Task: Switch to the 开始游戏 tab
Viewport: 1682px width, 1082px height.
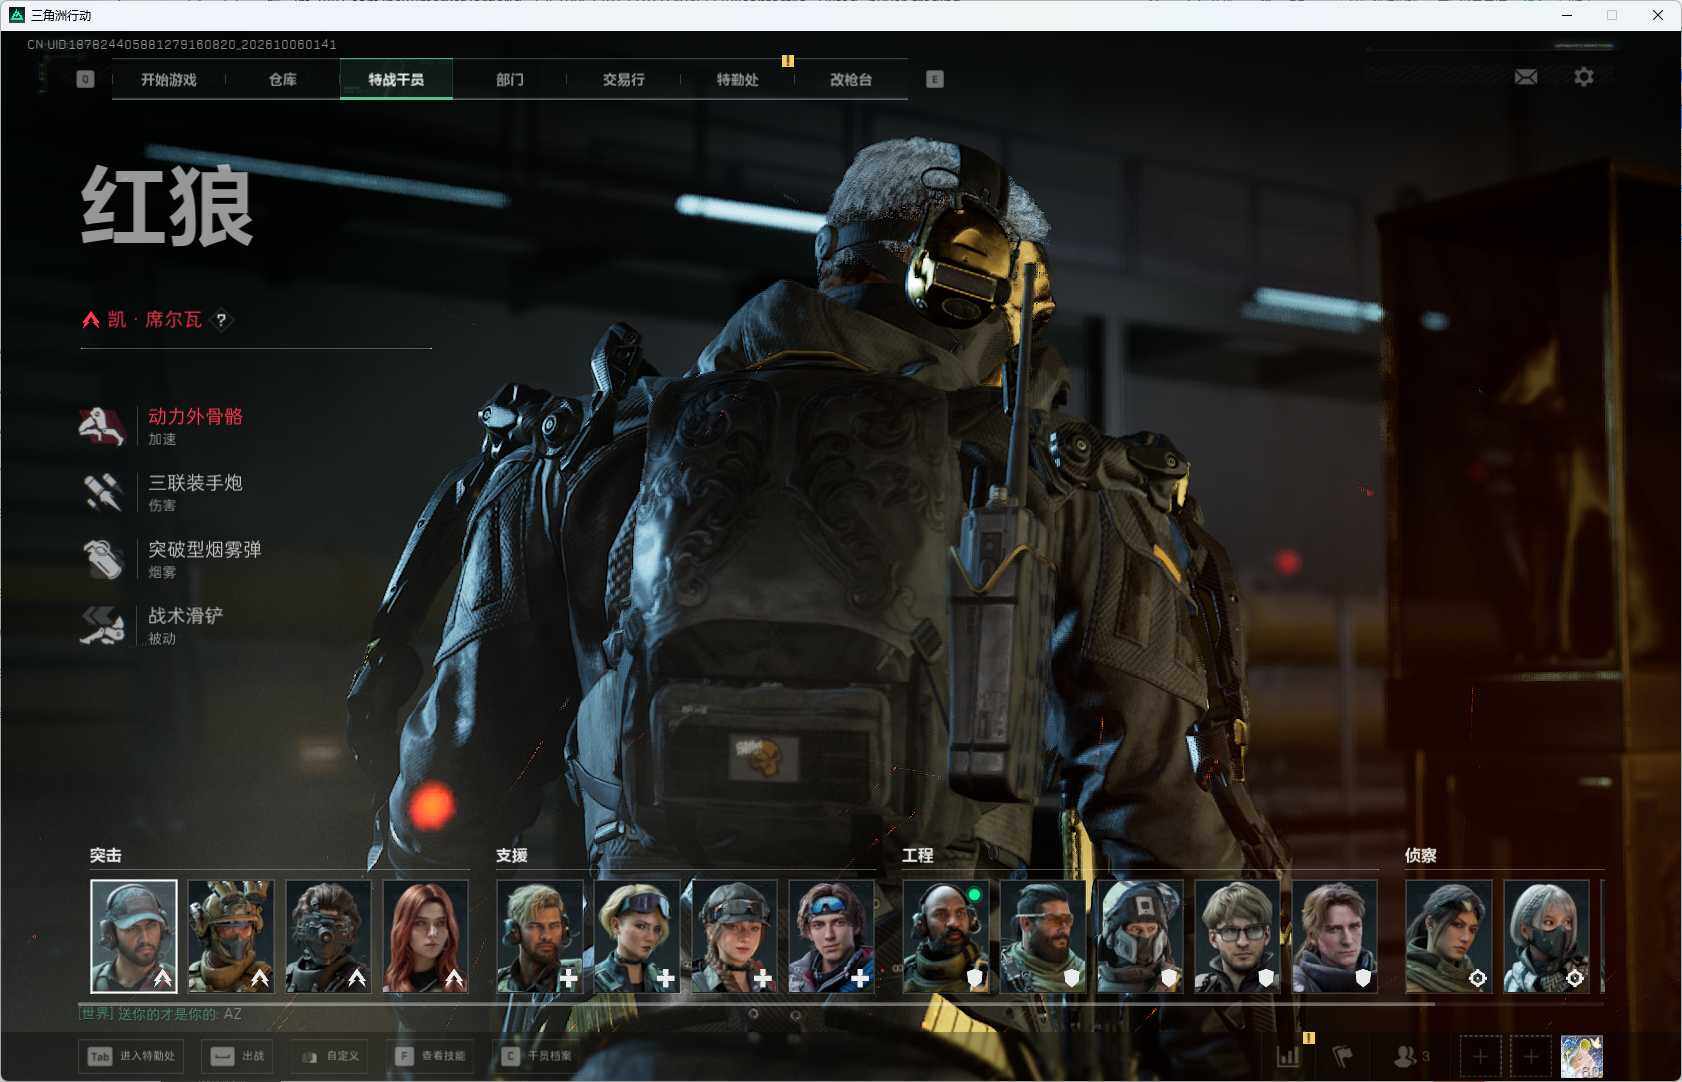Action: (x=169, y=79)
